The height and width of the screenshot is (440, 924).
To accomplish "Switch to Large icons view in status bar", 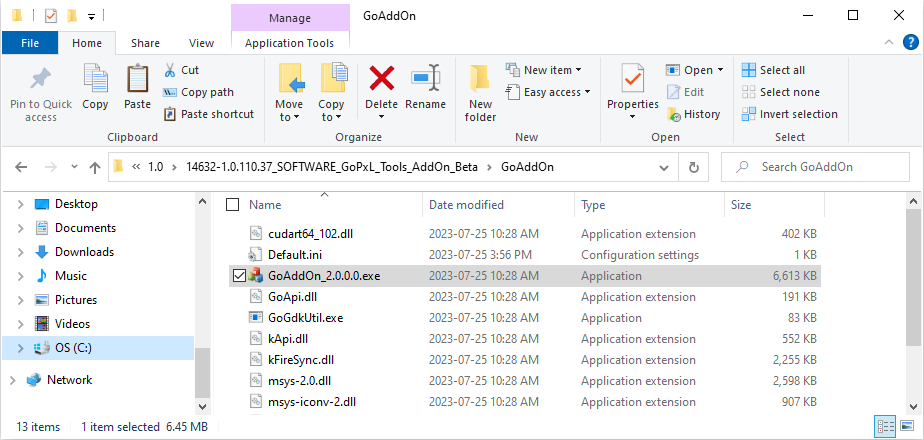I will click(905, 426).
